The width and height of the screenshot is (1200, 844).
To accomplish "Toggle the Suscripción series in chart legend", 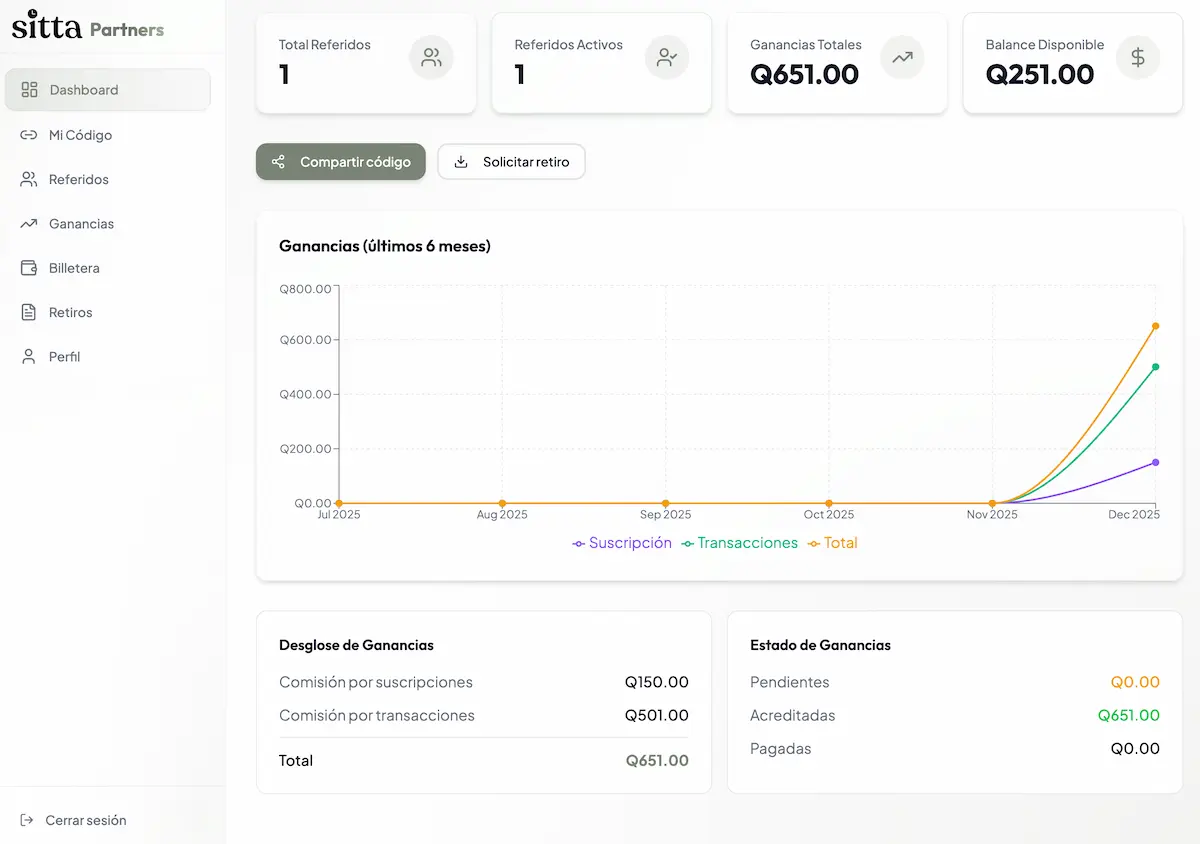I will click(622, 543).
